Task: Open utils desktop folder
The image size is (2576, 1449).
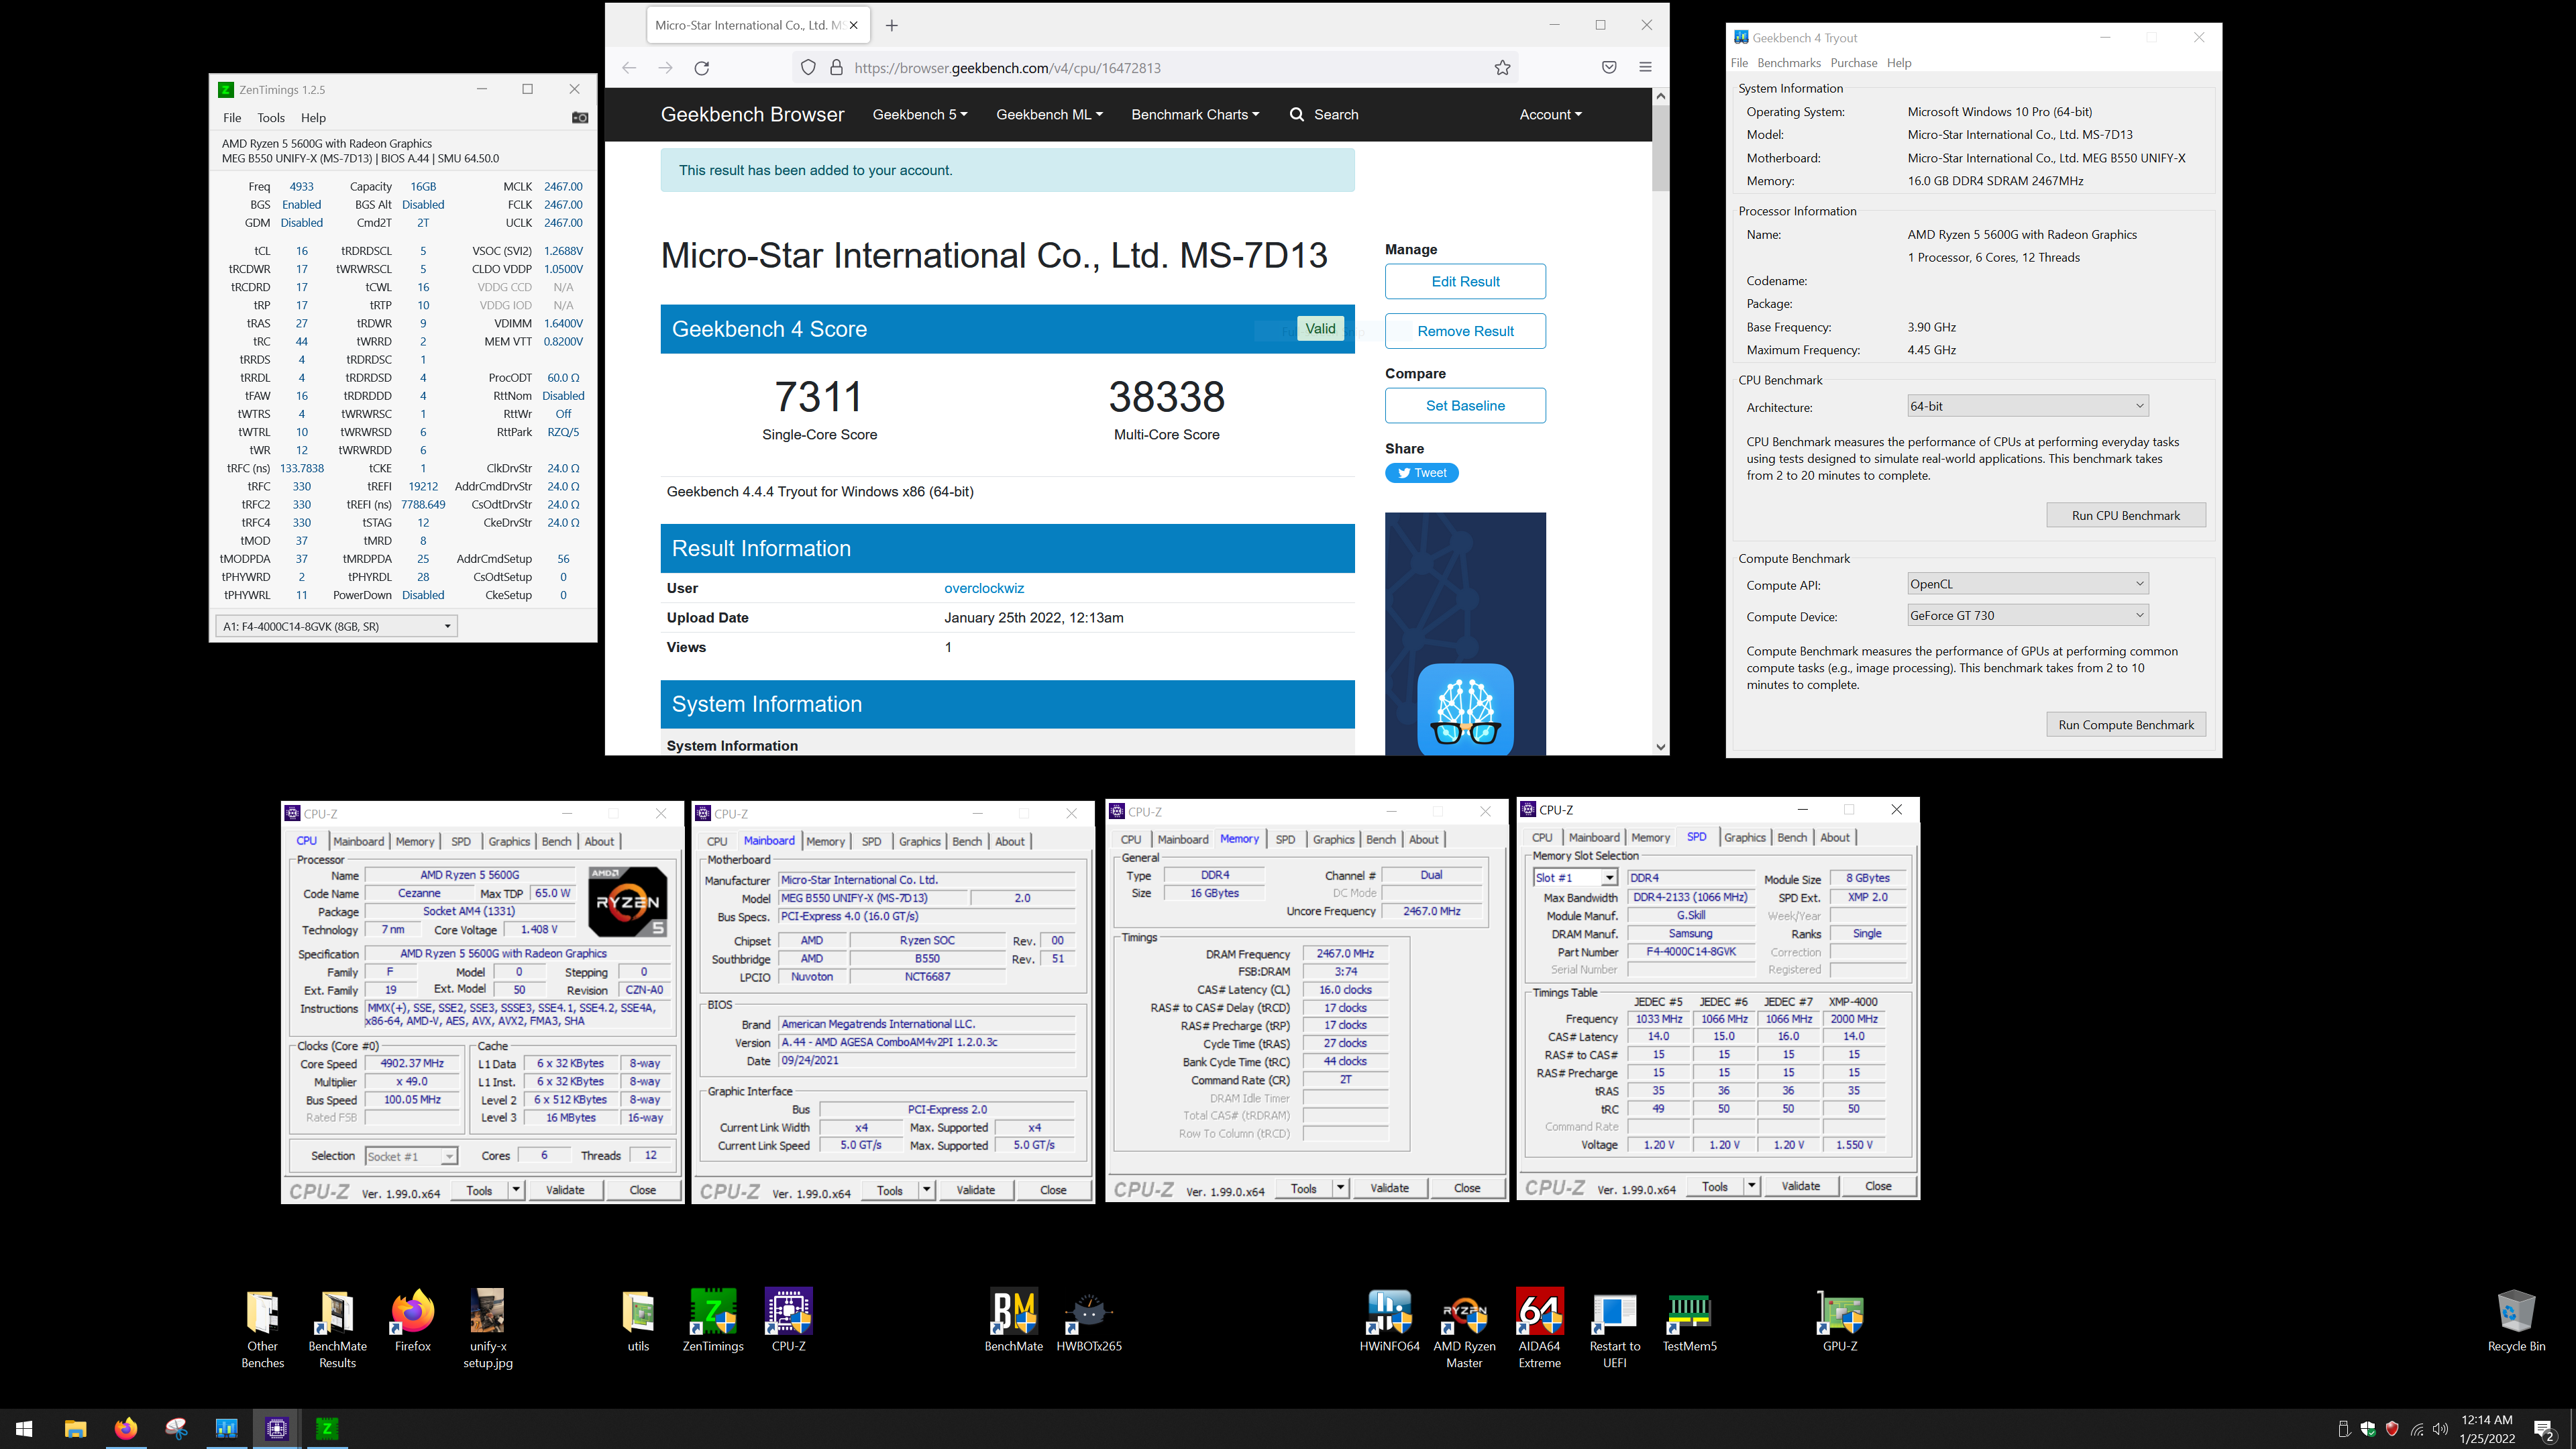Action: (x=638, y=1320)
